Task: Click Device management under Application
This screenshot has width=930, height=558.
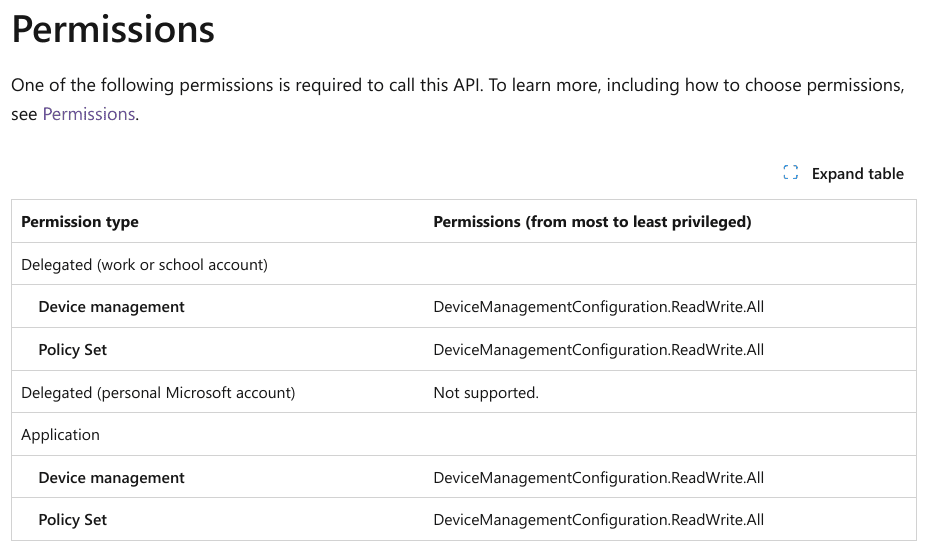Action: 111,478
